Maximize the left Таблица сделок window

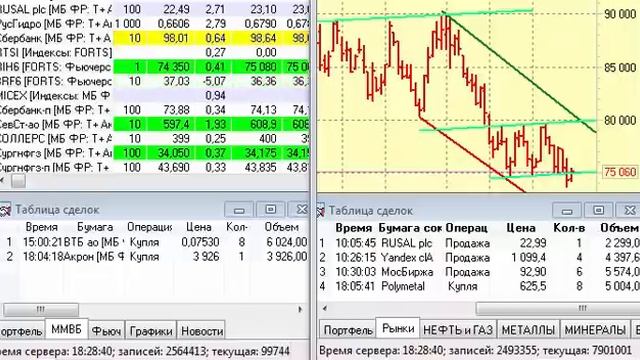tap(270, 210)
